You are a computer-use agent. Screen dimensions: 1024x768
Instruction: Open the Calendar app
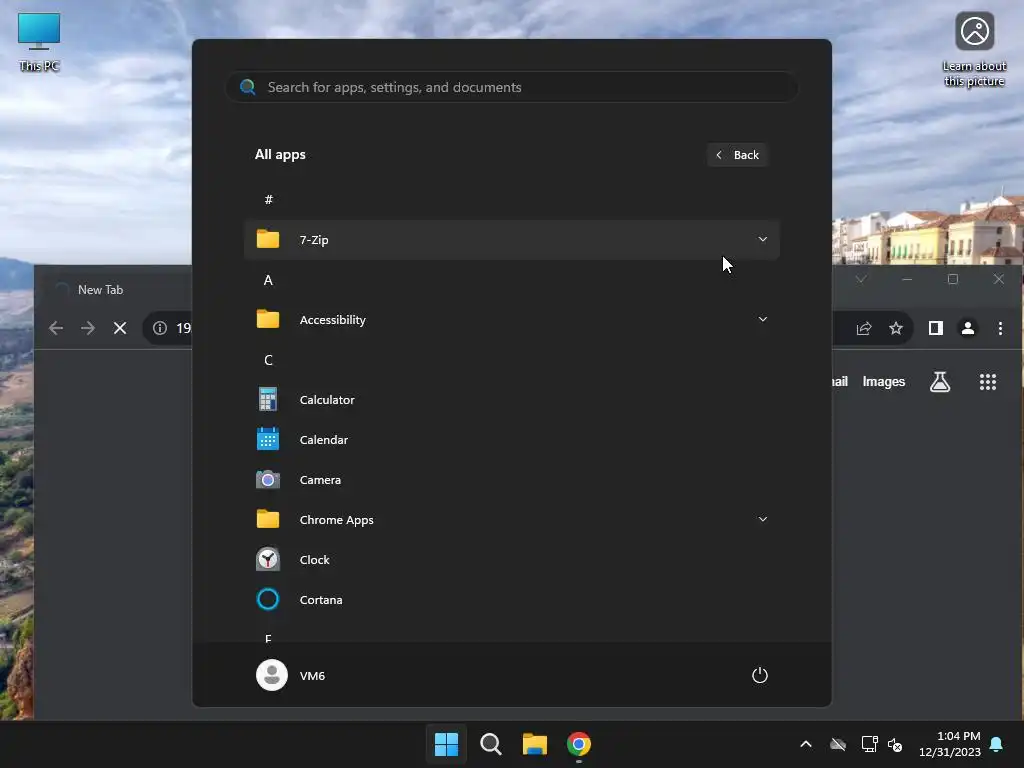[511, 440]
